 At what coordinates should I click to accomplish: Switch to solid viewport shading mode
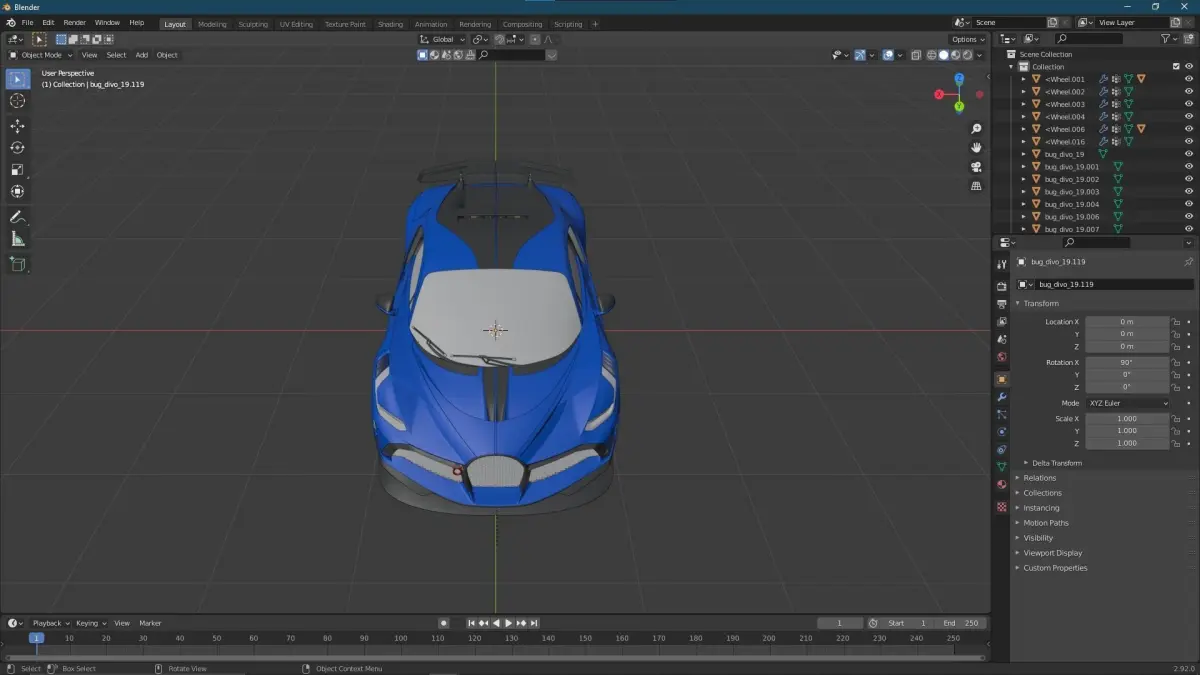click(943, 55)
